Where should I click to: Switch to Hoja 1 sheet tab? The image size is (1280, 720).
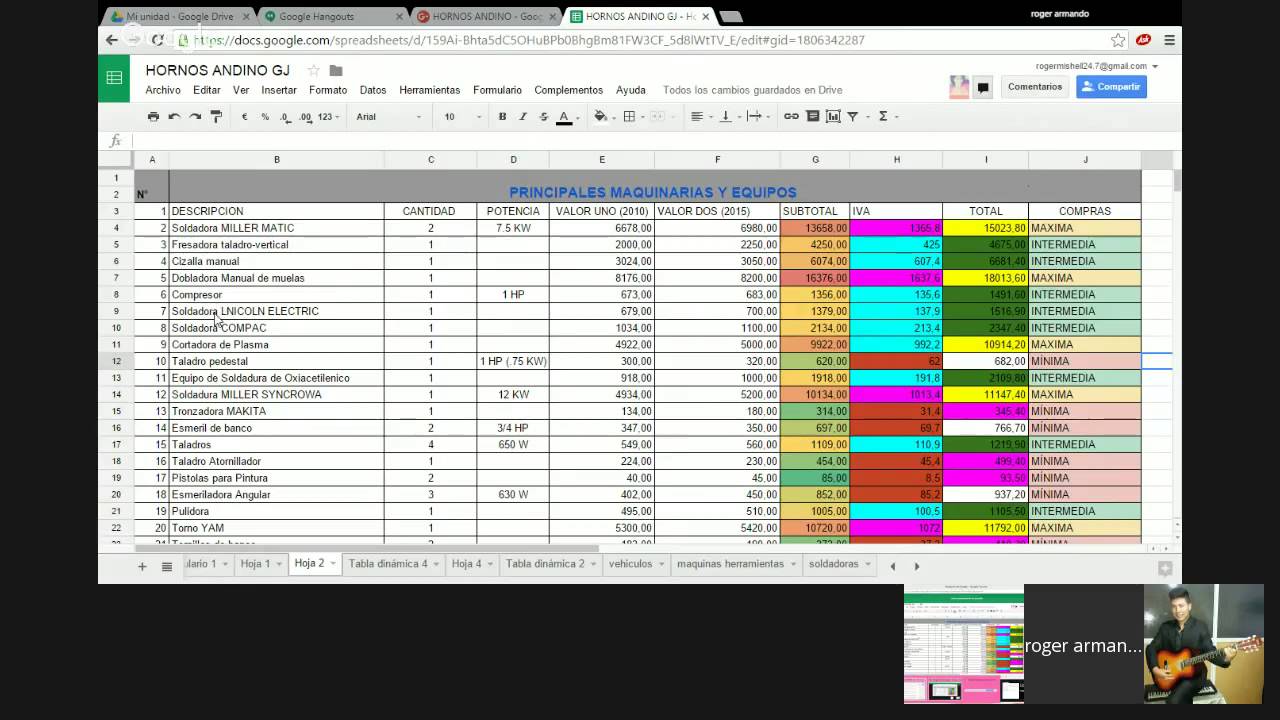click(x=255, y=564)
